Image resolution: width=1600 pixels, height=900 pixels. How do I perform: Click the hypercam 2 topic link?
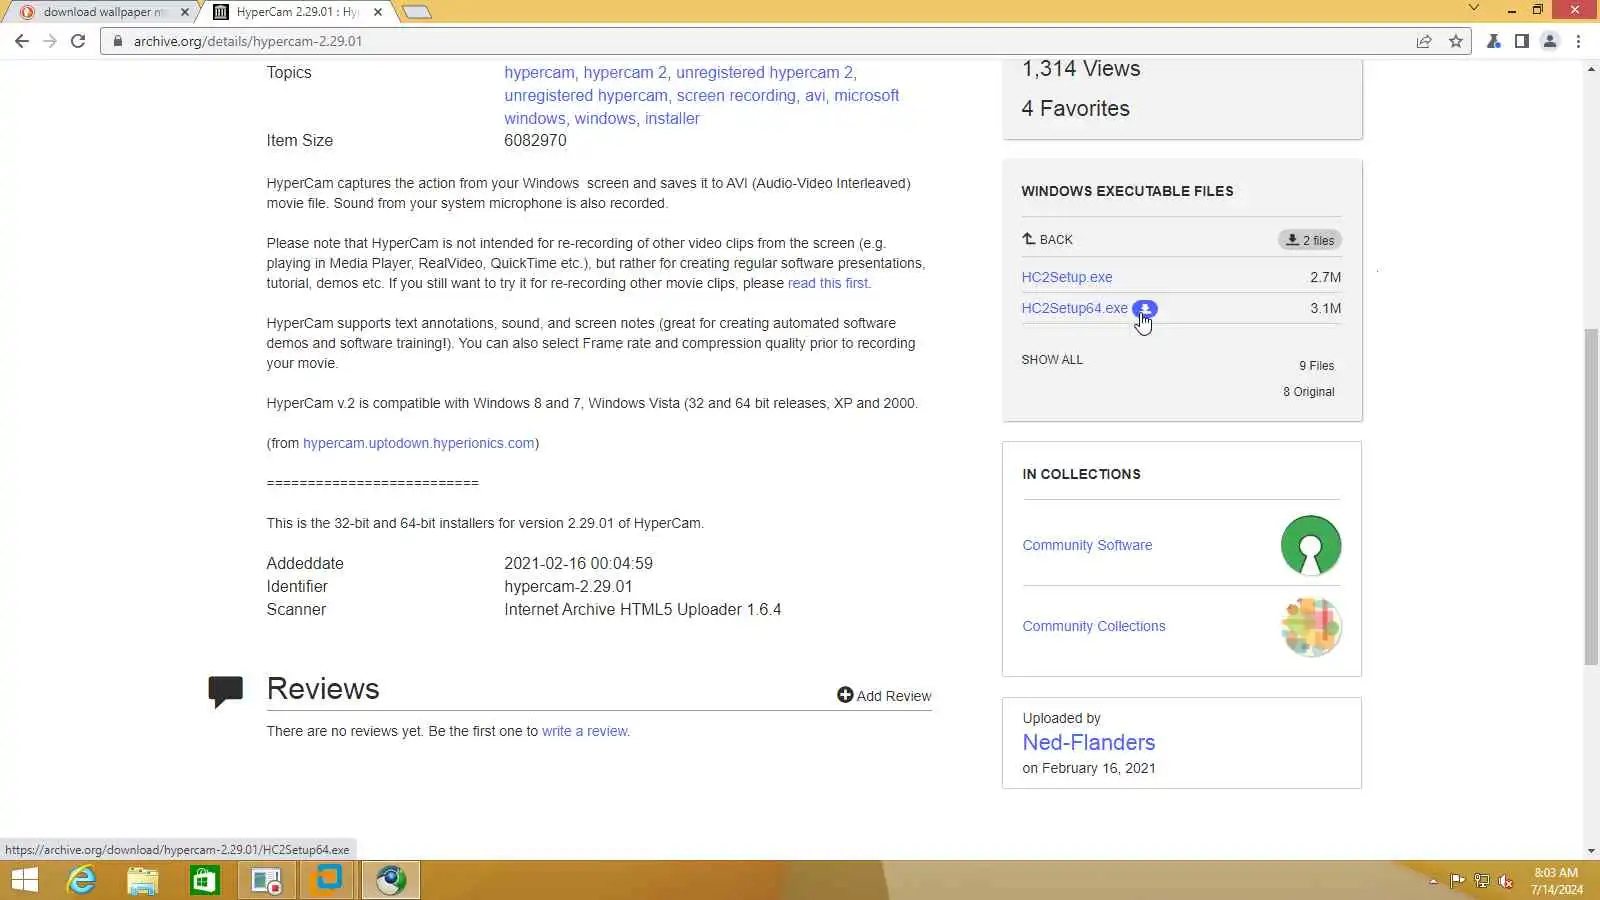624,72
